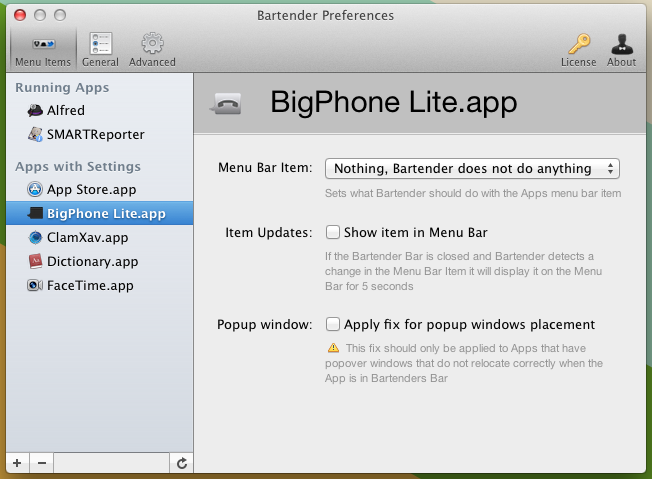Click the ClamXav app icon
The width and height of the screenshot is (652, 479).
tap(35, 237)
